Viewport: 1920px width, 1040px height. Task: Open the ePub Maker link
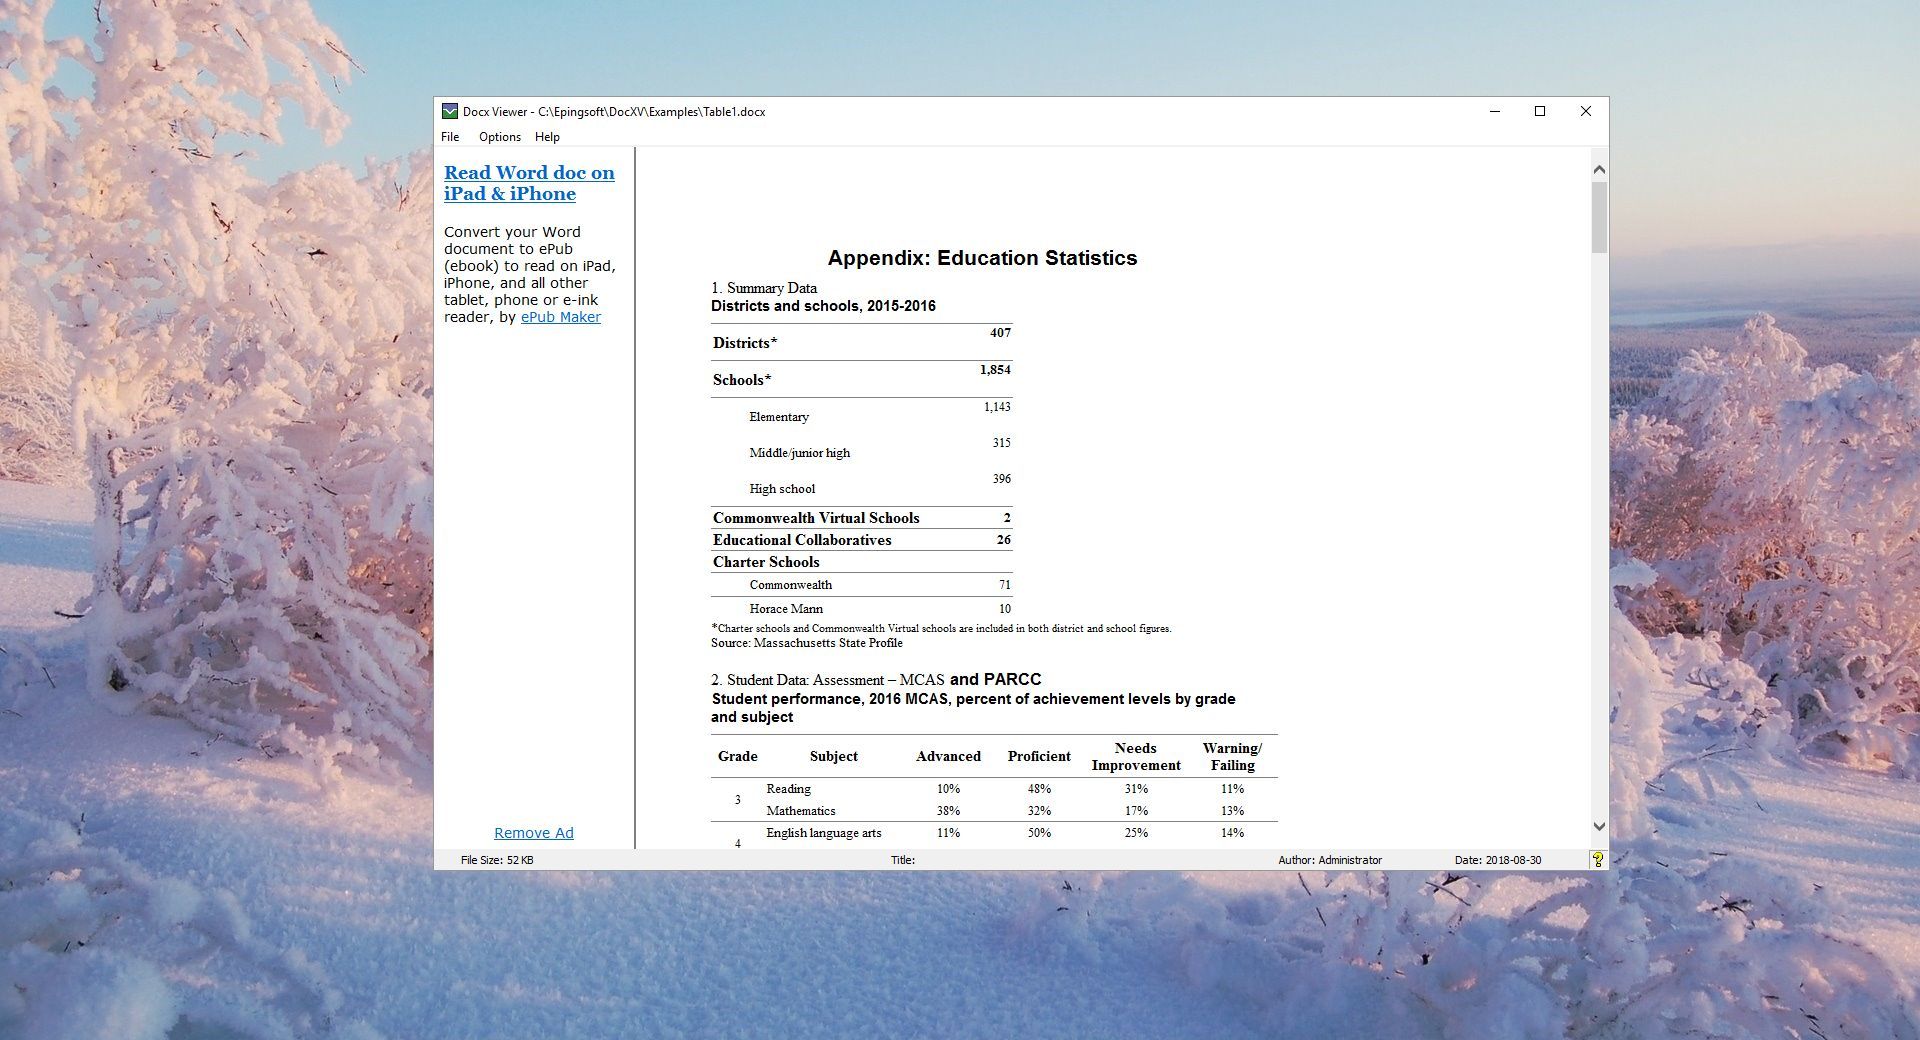pyautogui.click(x=560, y=317)
